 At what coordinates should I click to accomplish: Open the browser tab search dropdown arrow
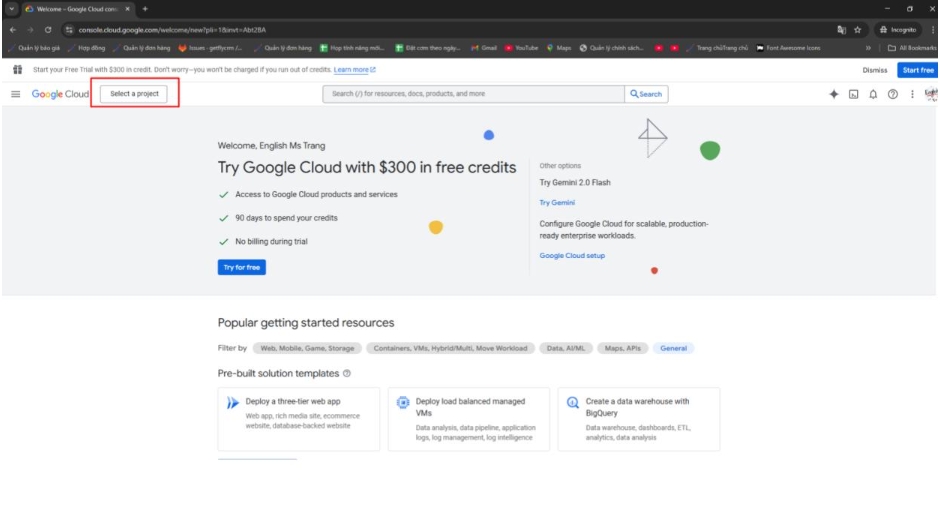pyautogui.click(x=9, y=9)
